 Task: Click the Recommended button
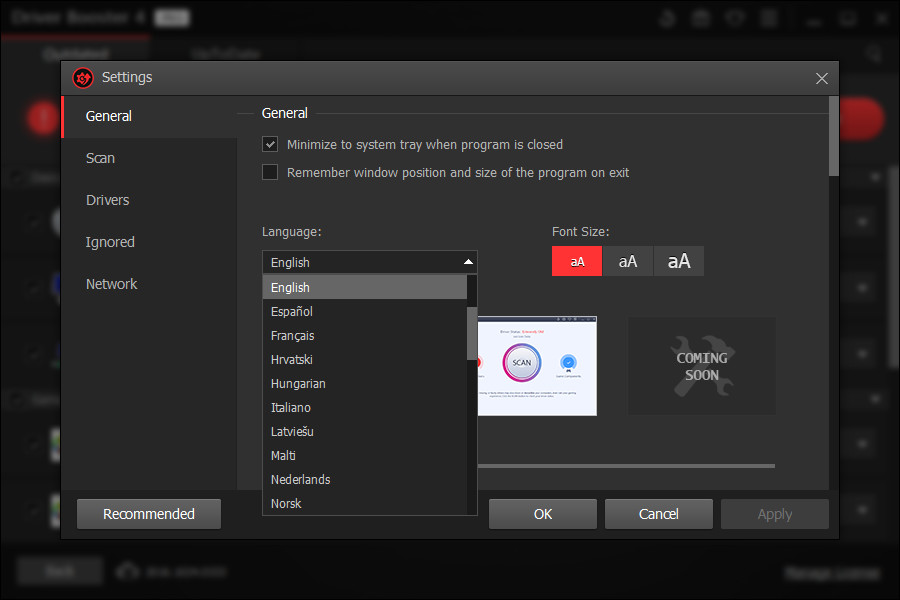148,513
